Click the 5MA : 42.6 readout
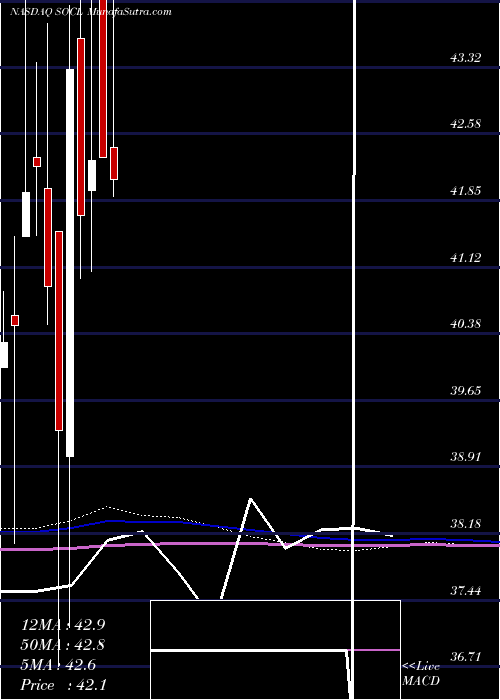Screen dimensions: 500x700 [58, 665]
